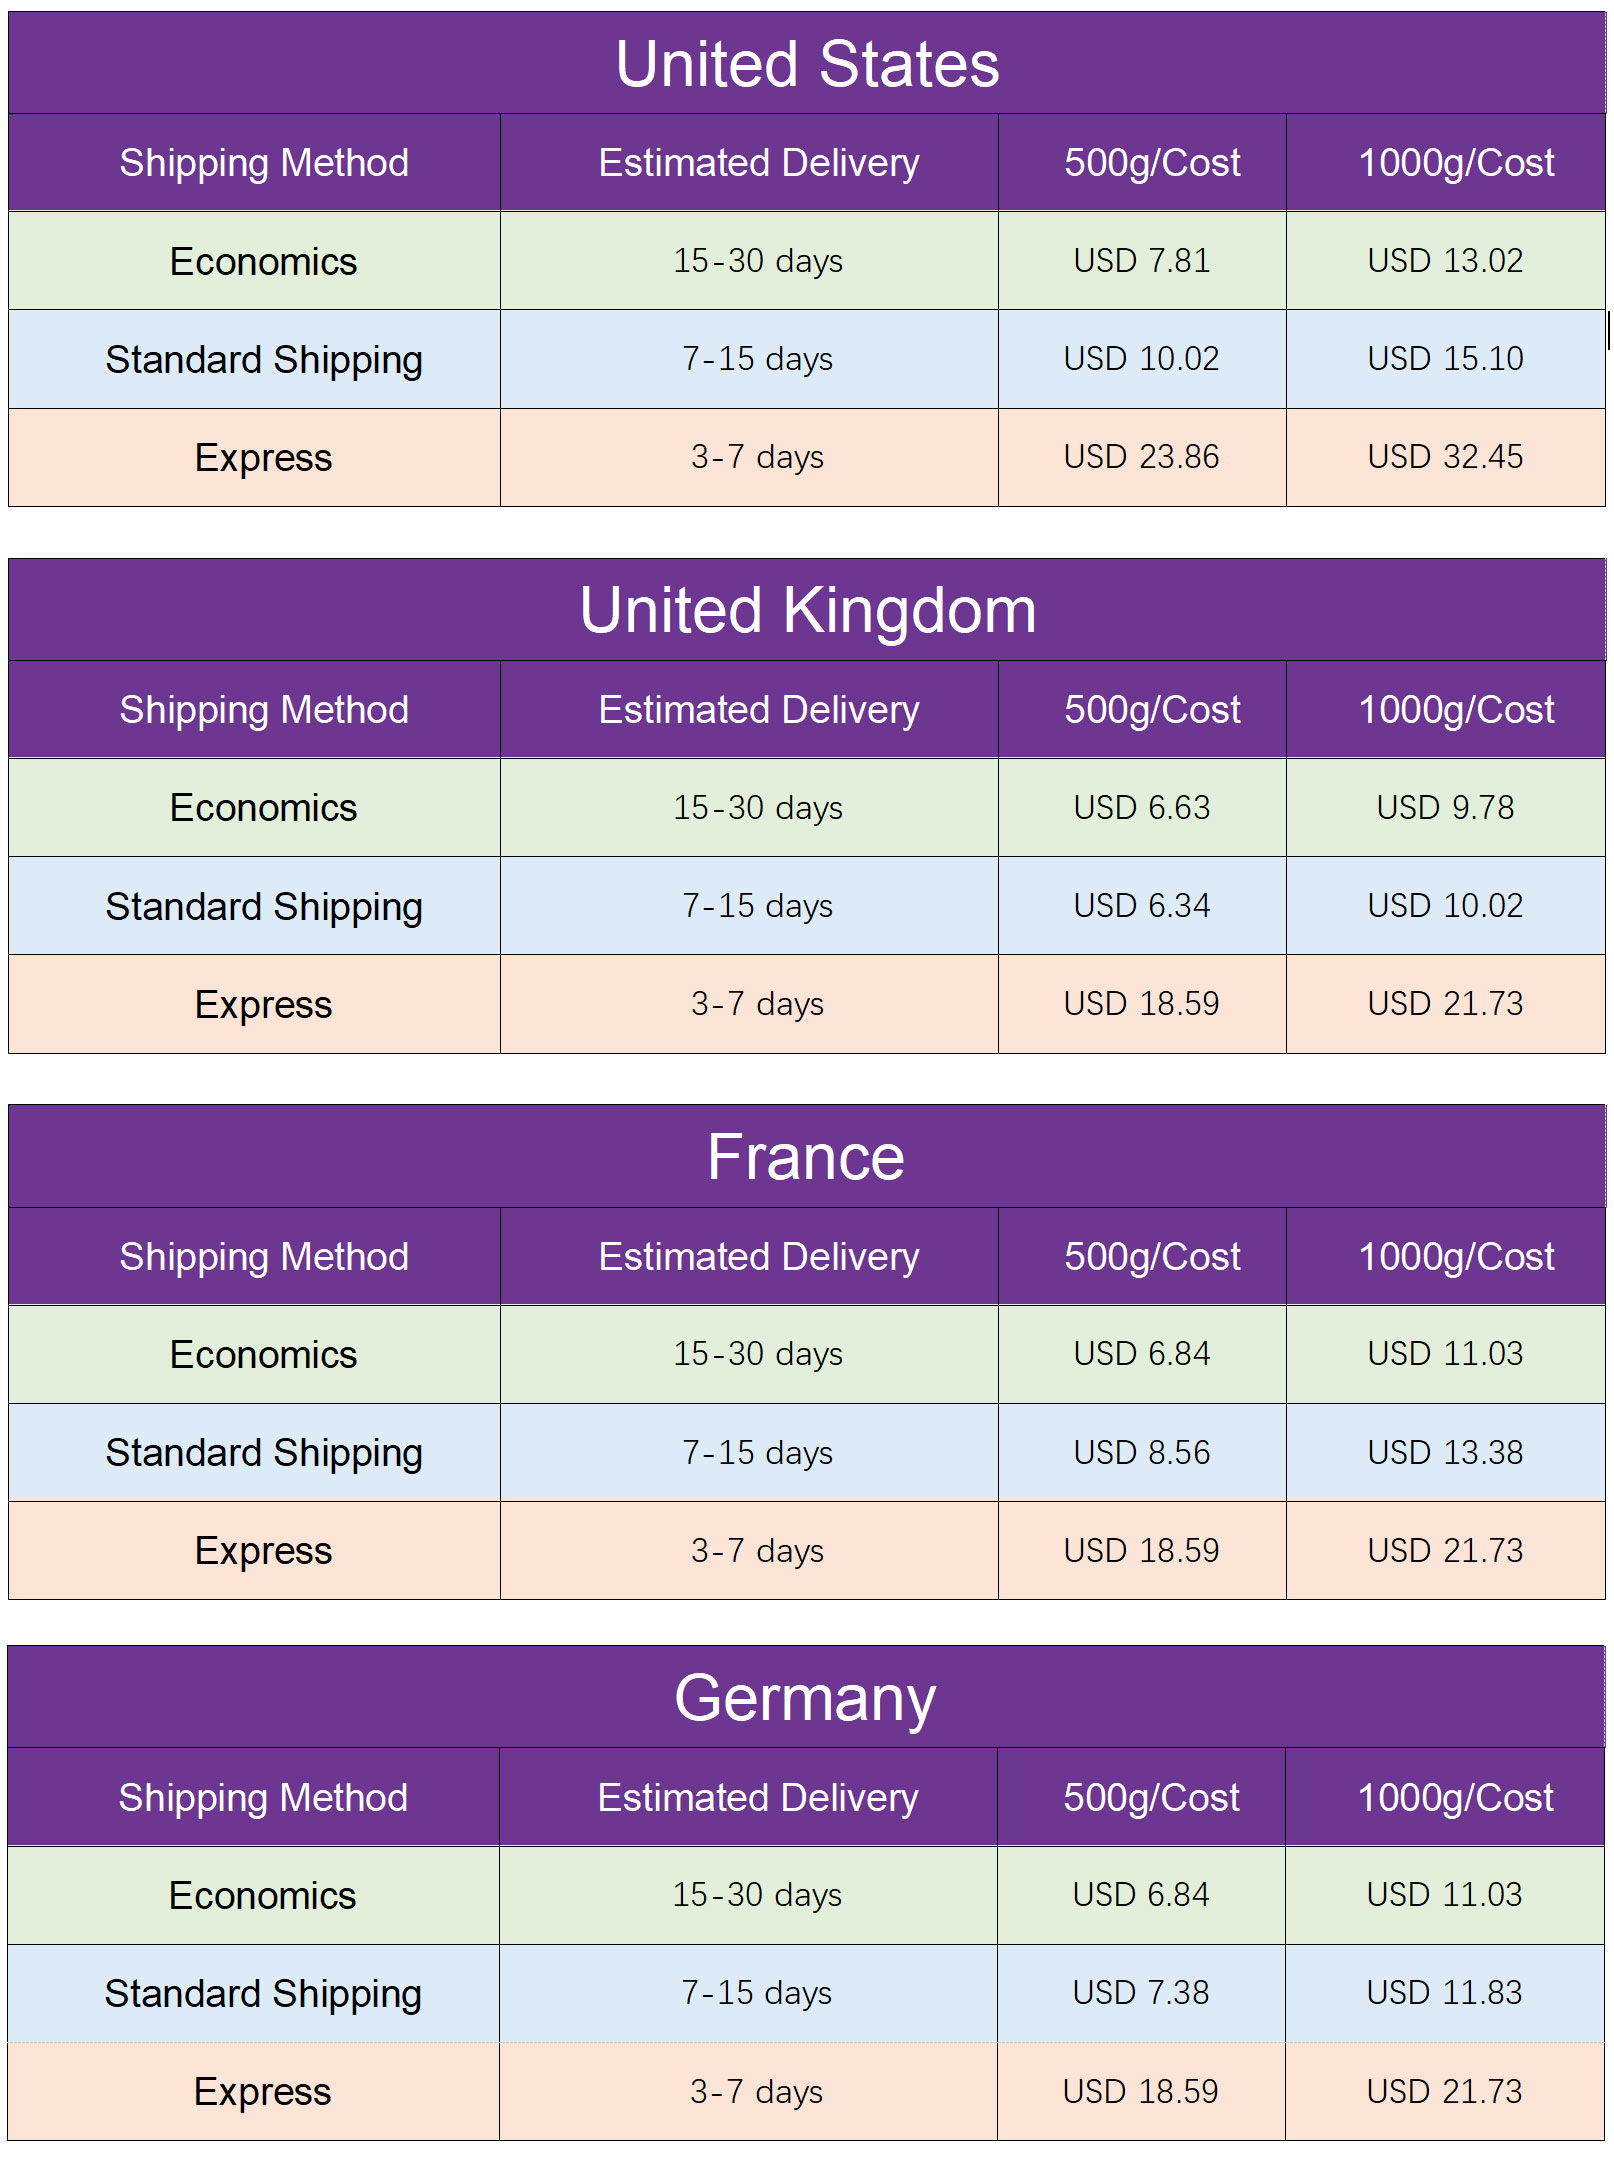Select USD 15.10 cost value
The height and width of the screenshot is (2165, 1614).
[x=1446, y=358]
